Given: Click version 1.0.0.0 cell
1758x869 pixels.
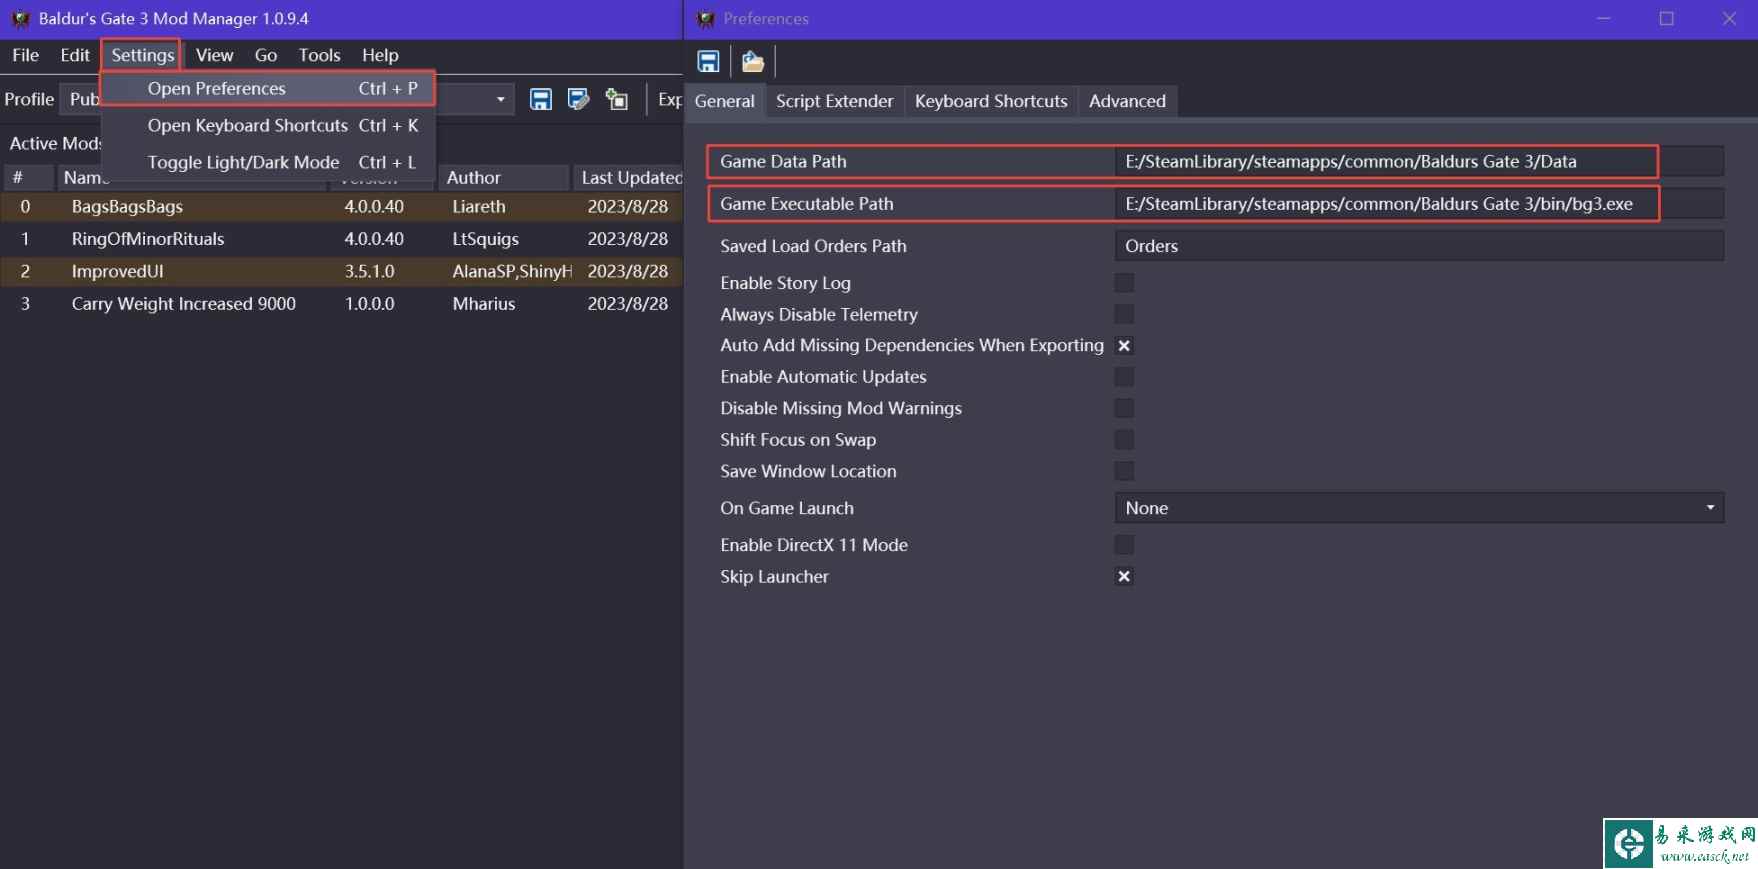Looking at the screenshot, I should pos(370,304).
